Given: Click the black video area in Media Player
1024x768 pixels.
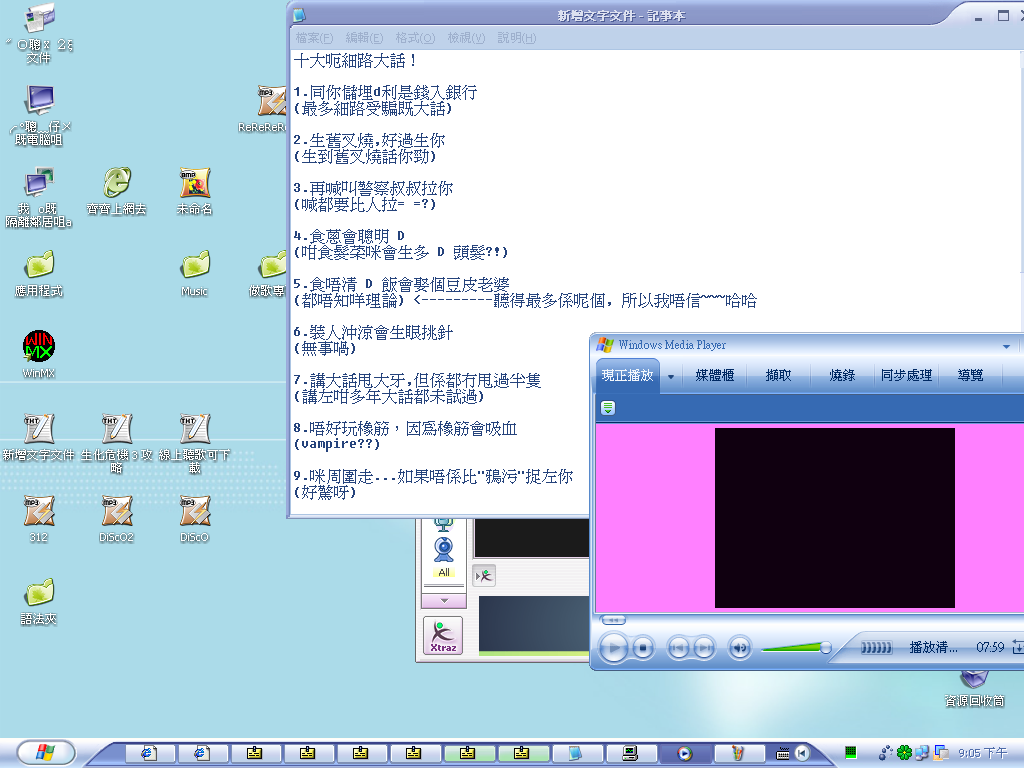Looking at the screenshot, I should [x=835, y=518].
